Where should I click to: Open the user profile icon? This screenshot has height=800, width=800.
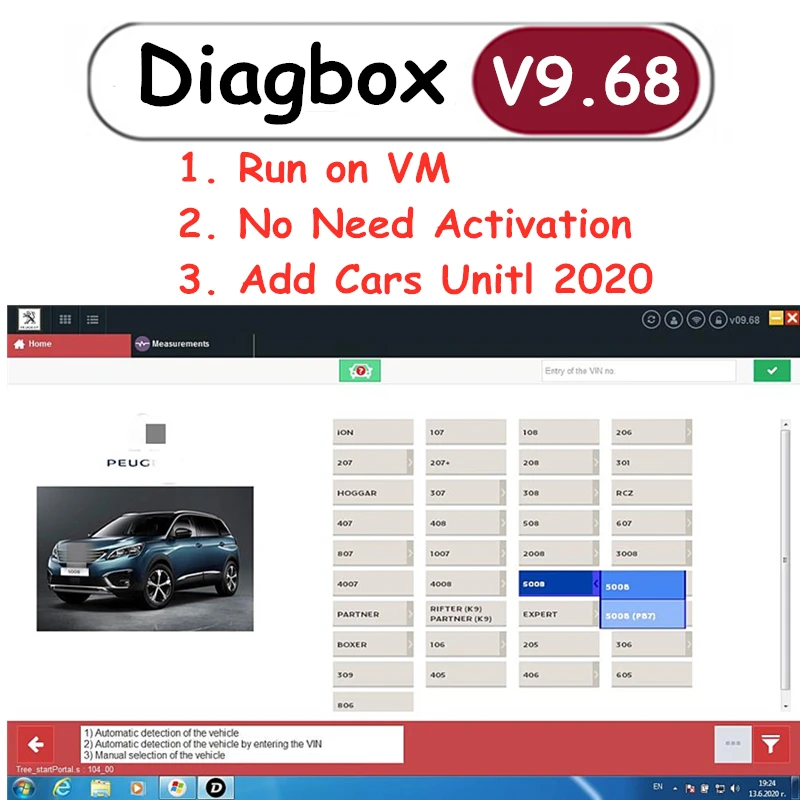pyautogui.click(x=673, y=320)
